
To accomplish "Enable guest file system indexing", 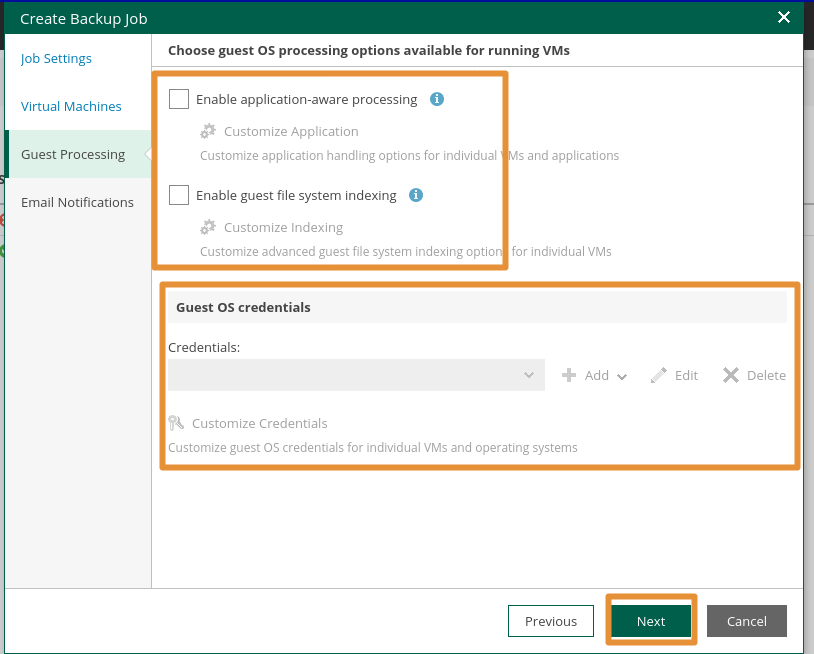I will [179, 195].
